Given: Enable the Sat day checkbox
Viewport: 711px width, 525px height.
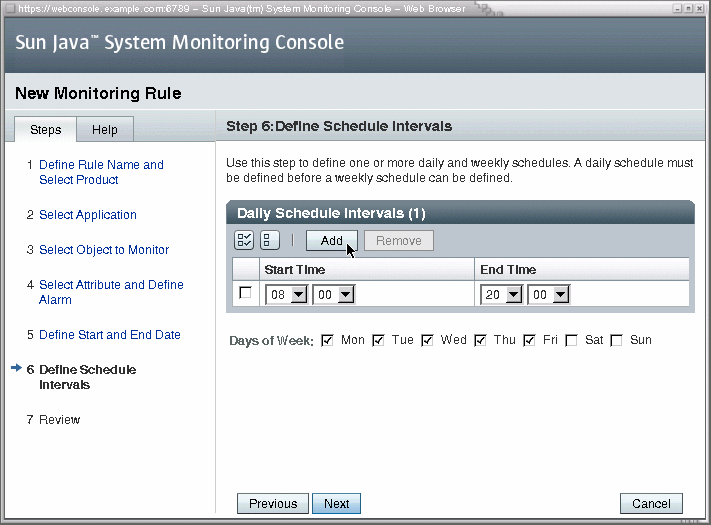Looking at the screenshot, I should point(571,340).
